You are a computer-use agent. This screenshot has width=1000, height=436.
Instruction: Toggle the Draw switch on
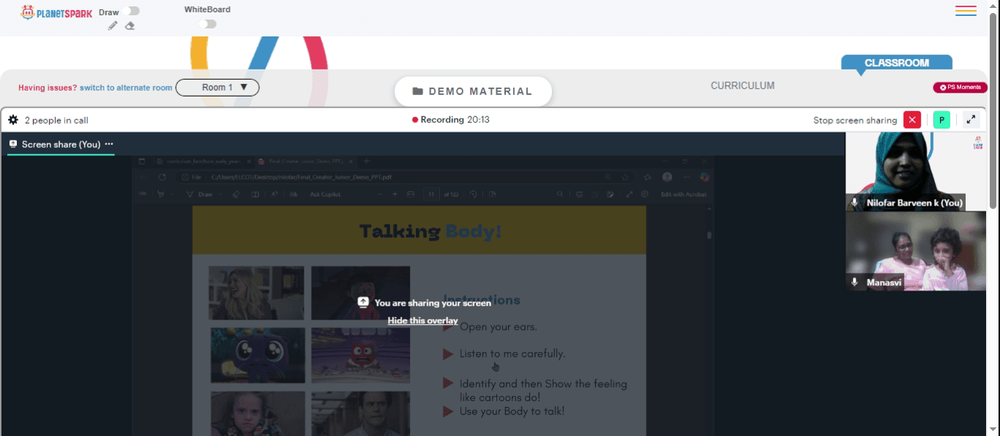133,11
